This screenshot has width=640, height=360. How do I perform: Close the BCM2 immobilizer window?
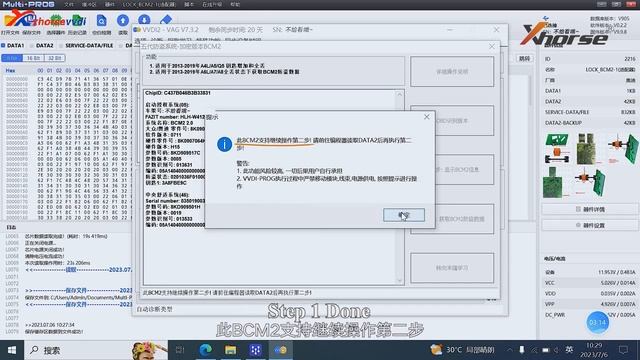pyautogui.click(x=492, y=47)
